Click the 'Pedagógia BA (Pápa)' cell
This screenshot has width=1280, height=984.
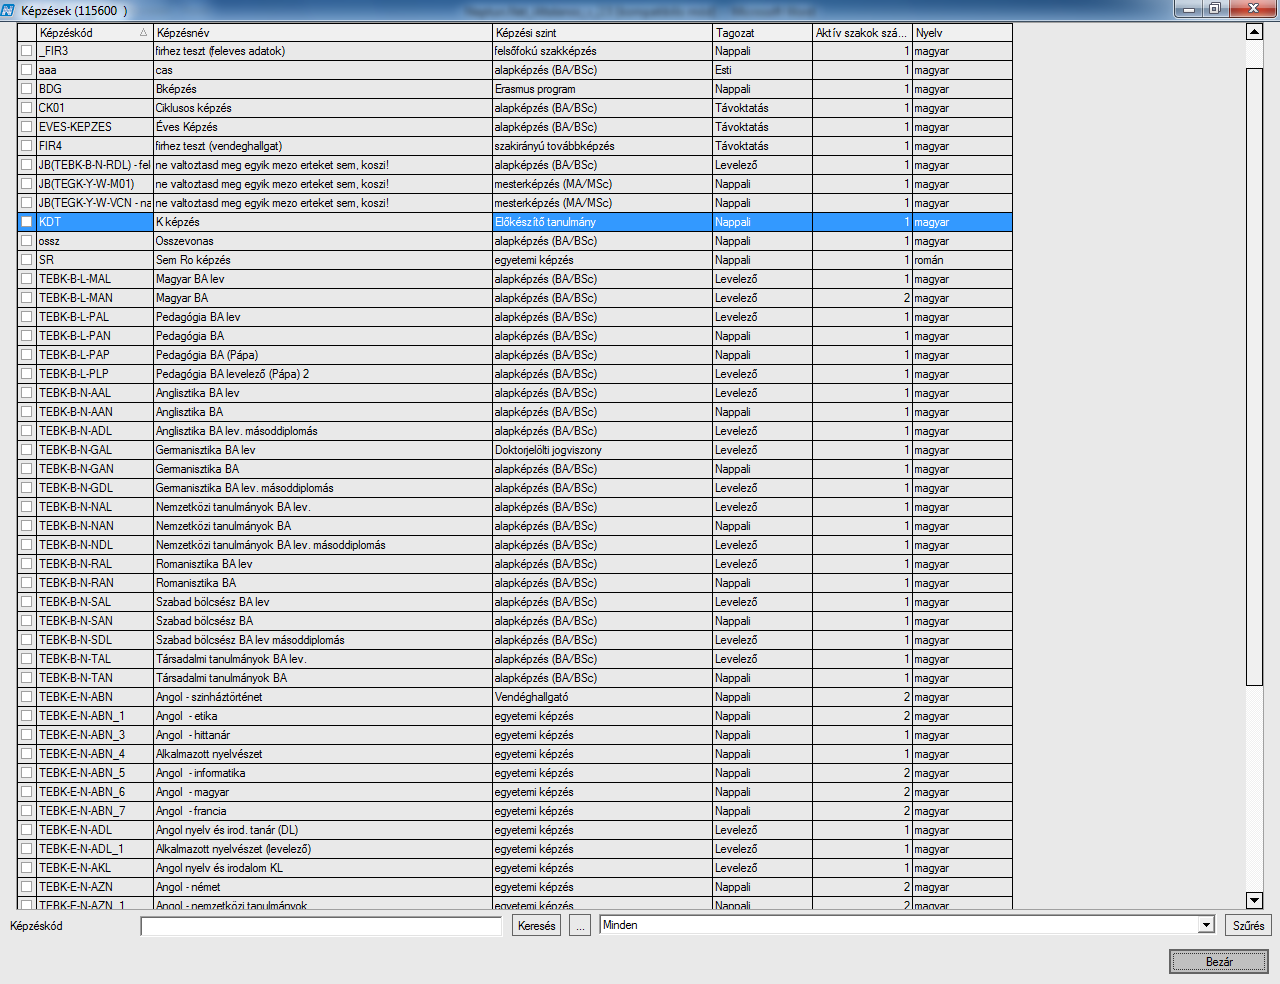(x=323, y=355)
